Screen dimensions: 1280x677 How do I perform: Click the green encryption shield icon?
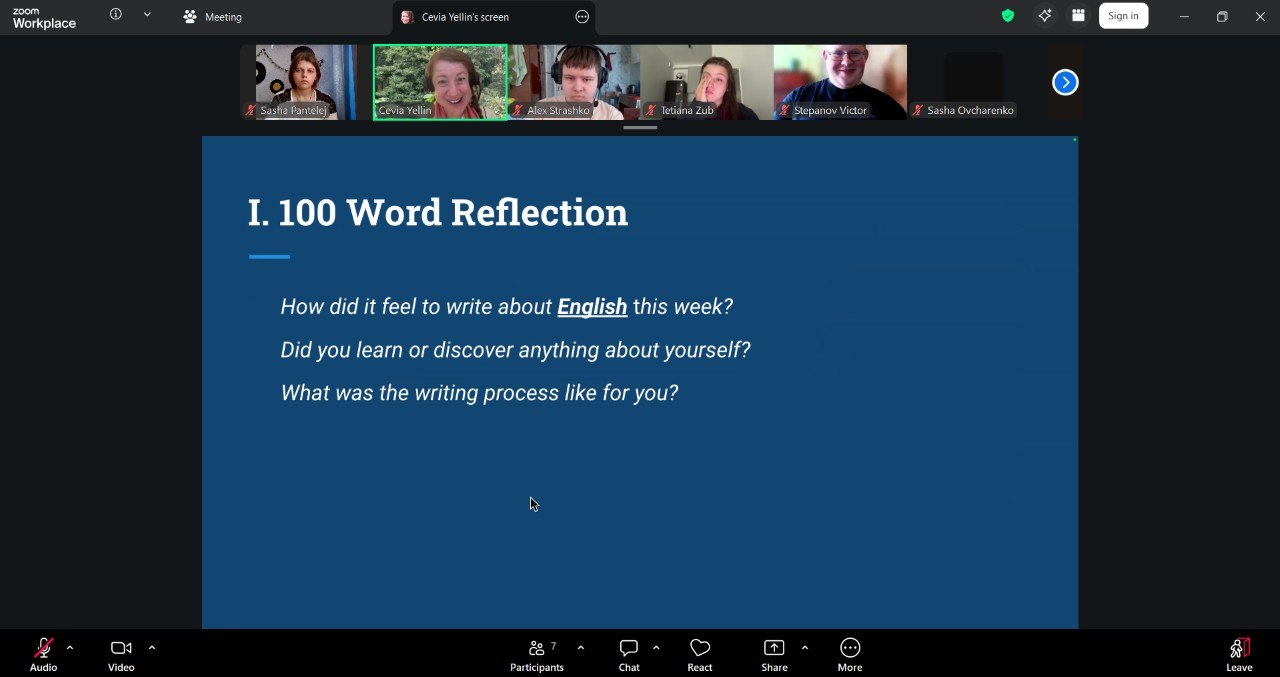tap(1008, 16)
